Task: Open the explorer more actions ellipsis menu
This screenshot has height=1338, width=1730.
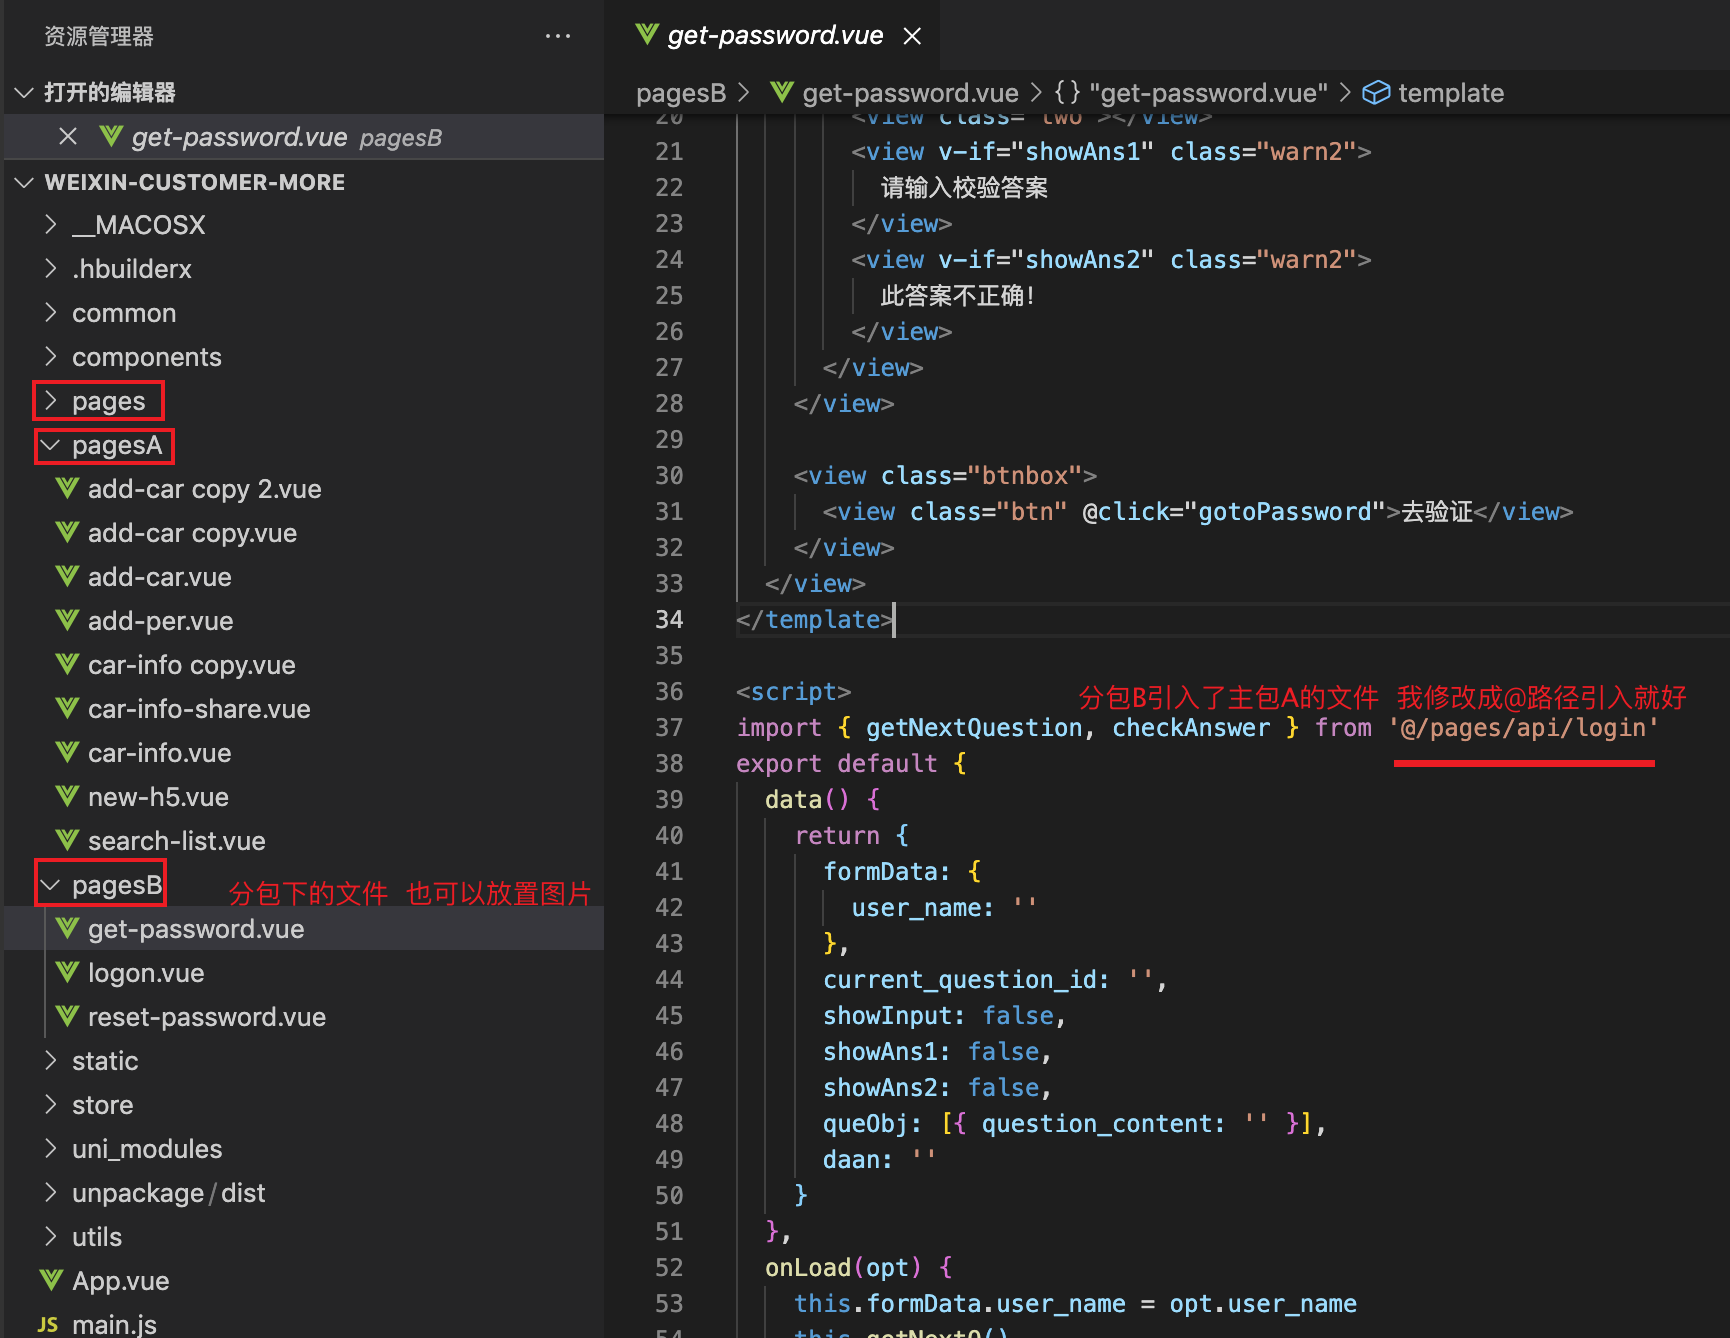Action: 558,36
